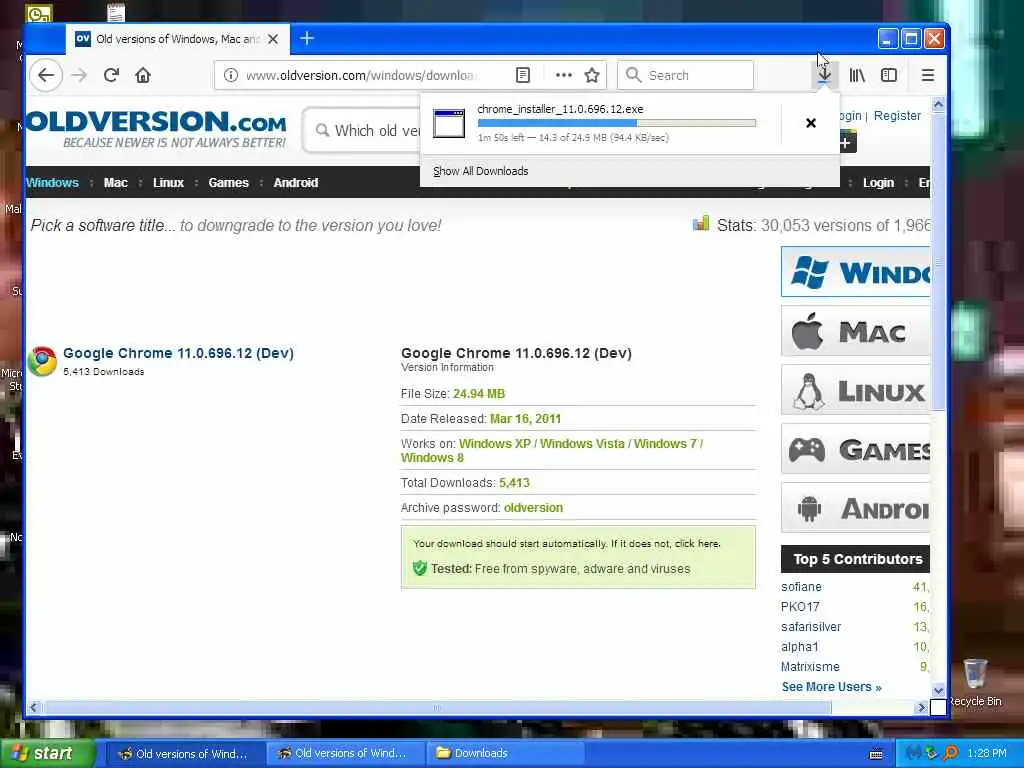This screenshot has height=768, width=1024.
Task: Open a new tab with the plus button
Action: point(307,39)
